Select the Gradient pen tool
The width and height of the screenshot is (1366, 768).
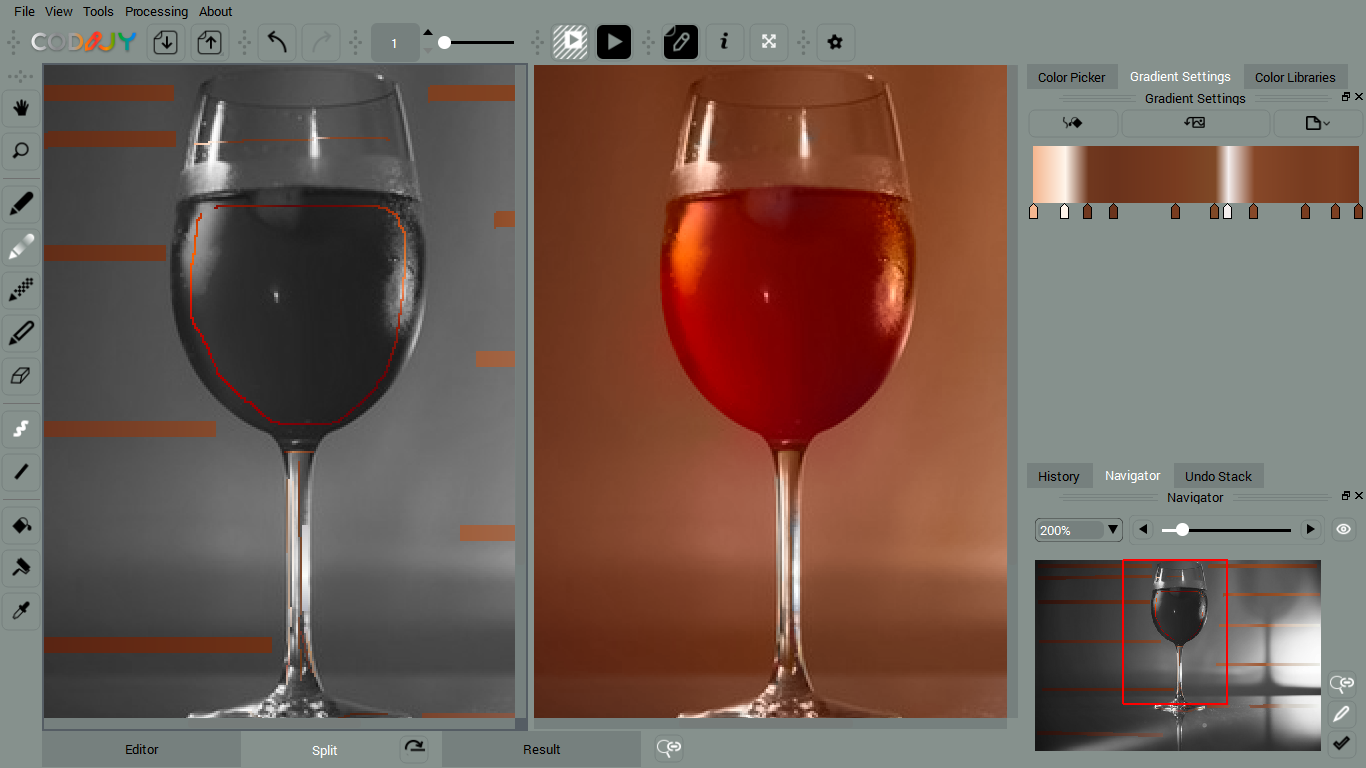click(x=21, y=248)
